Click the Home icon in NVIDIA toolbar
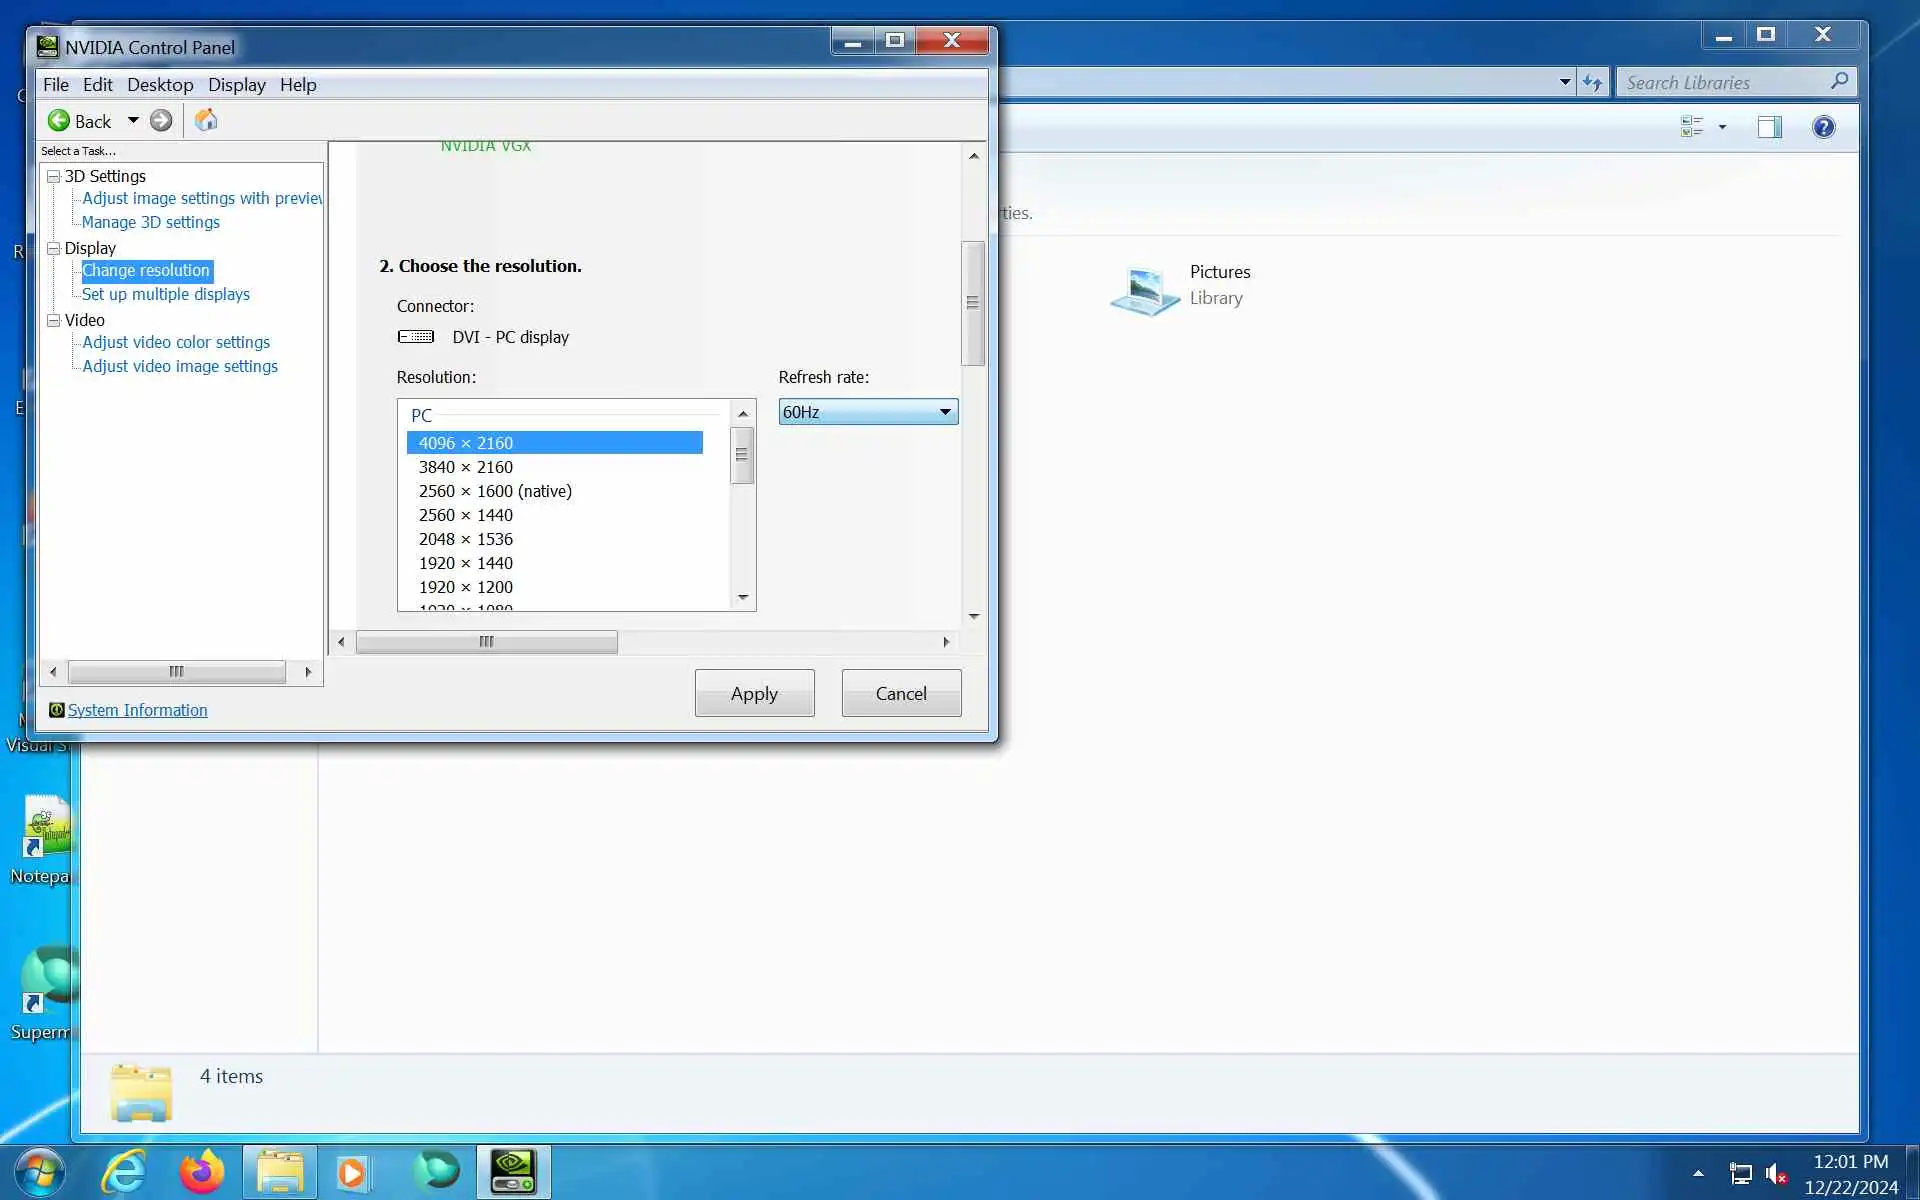 tap(206, 121)
